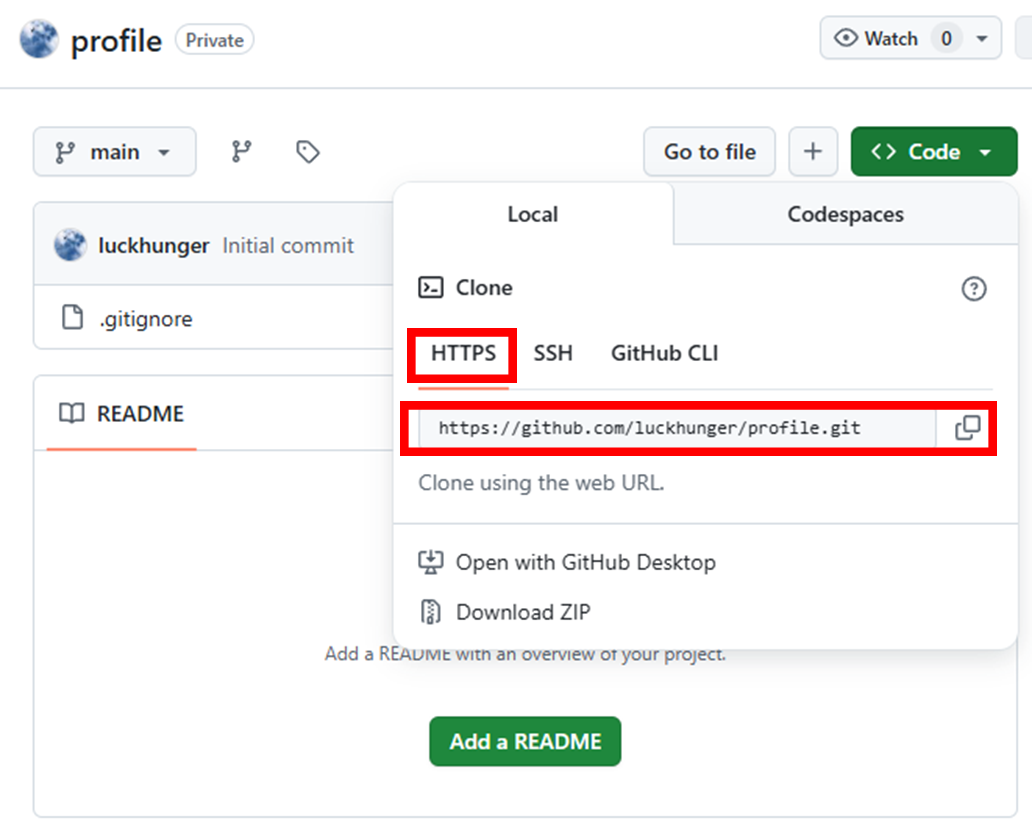Click the Private visibility label
Viewport: 1032px width, 835px height.
point(215,40)
